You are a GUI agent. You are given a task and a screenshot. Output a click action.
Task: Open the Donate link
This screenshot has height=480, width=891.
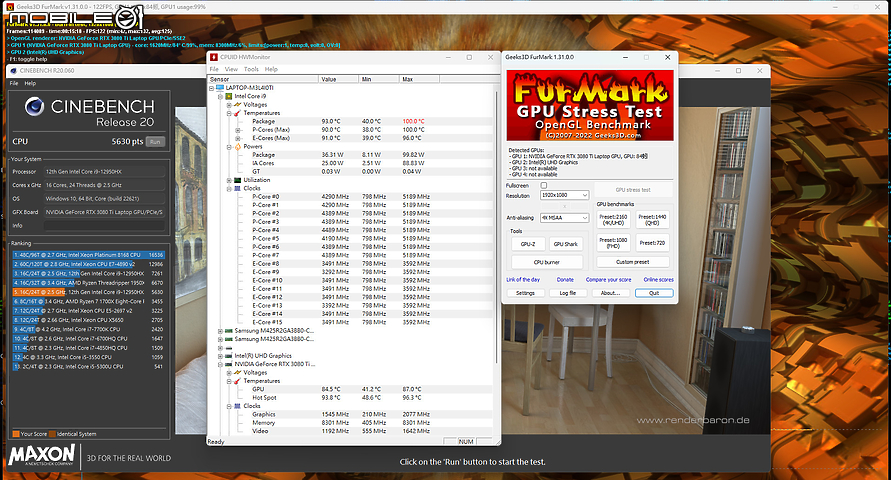click(x=565, y=280)
